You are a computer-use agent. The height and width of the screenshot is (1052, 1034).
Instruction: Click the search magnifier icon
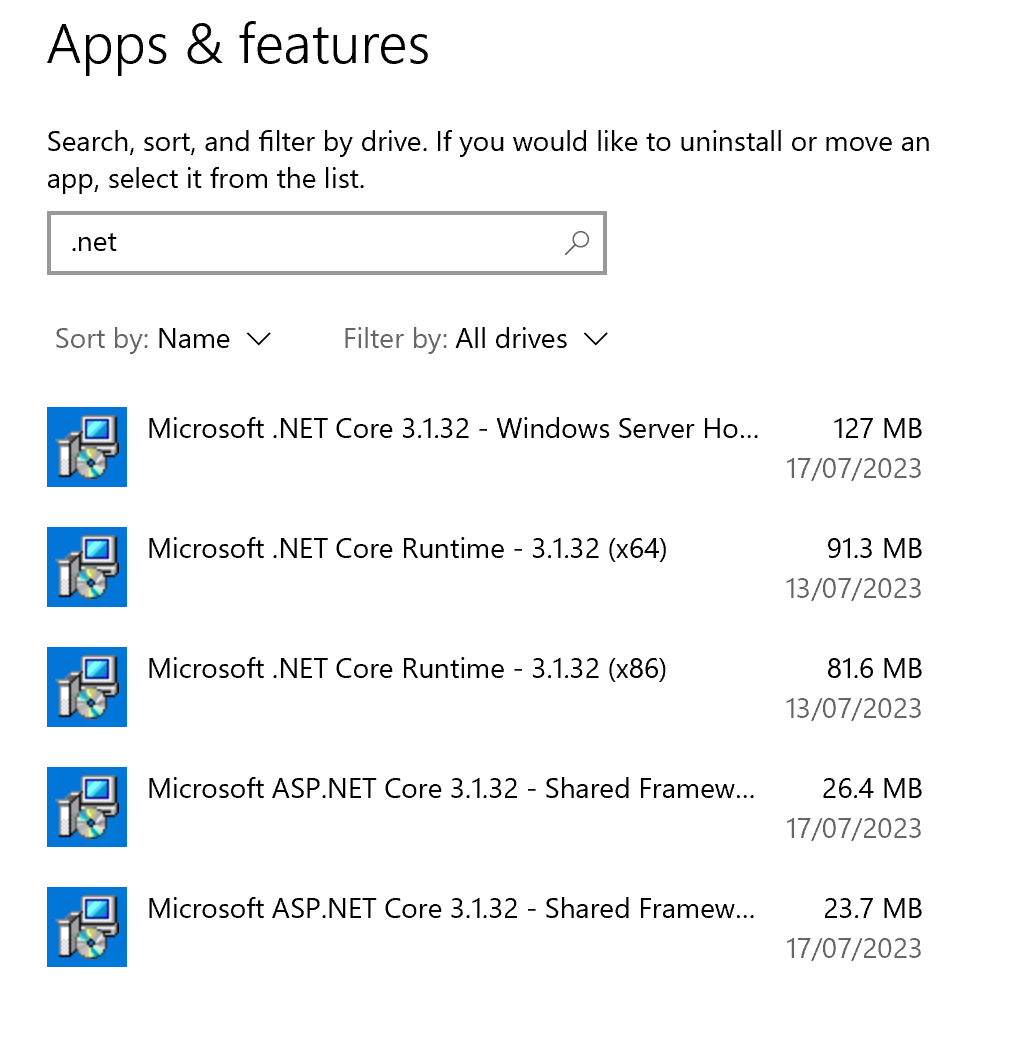[x=577, y=242]
